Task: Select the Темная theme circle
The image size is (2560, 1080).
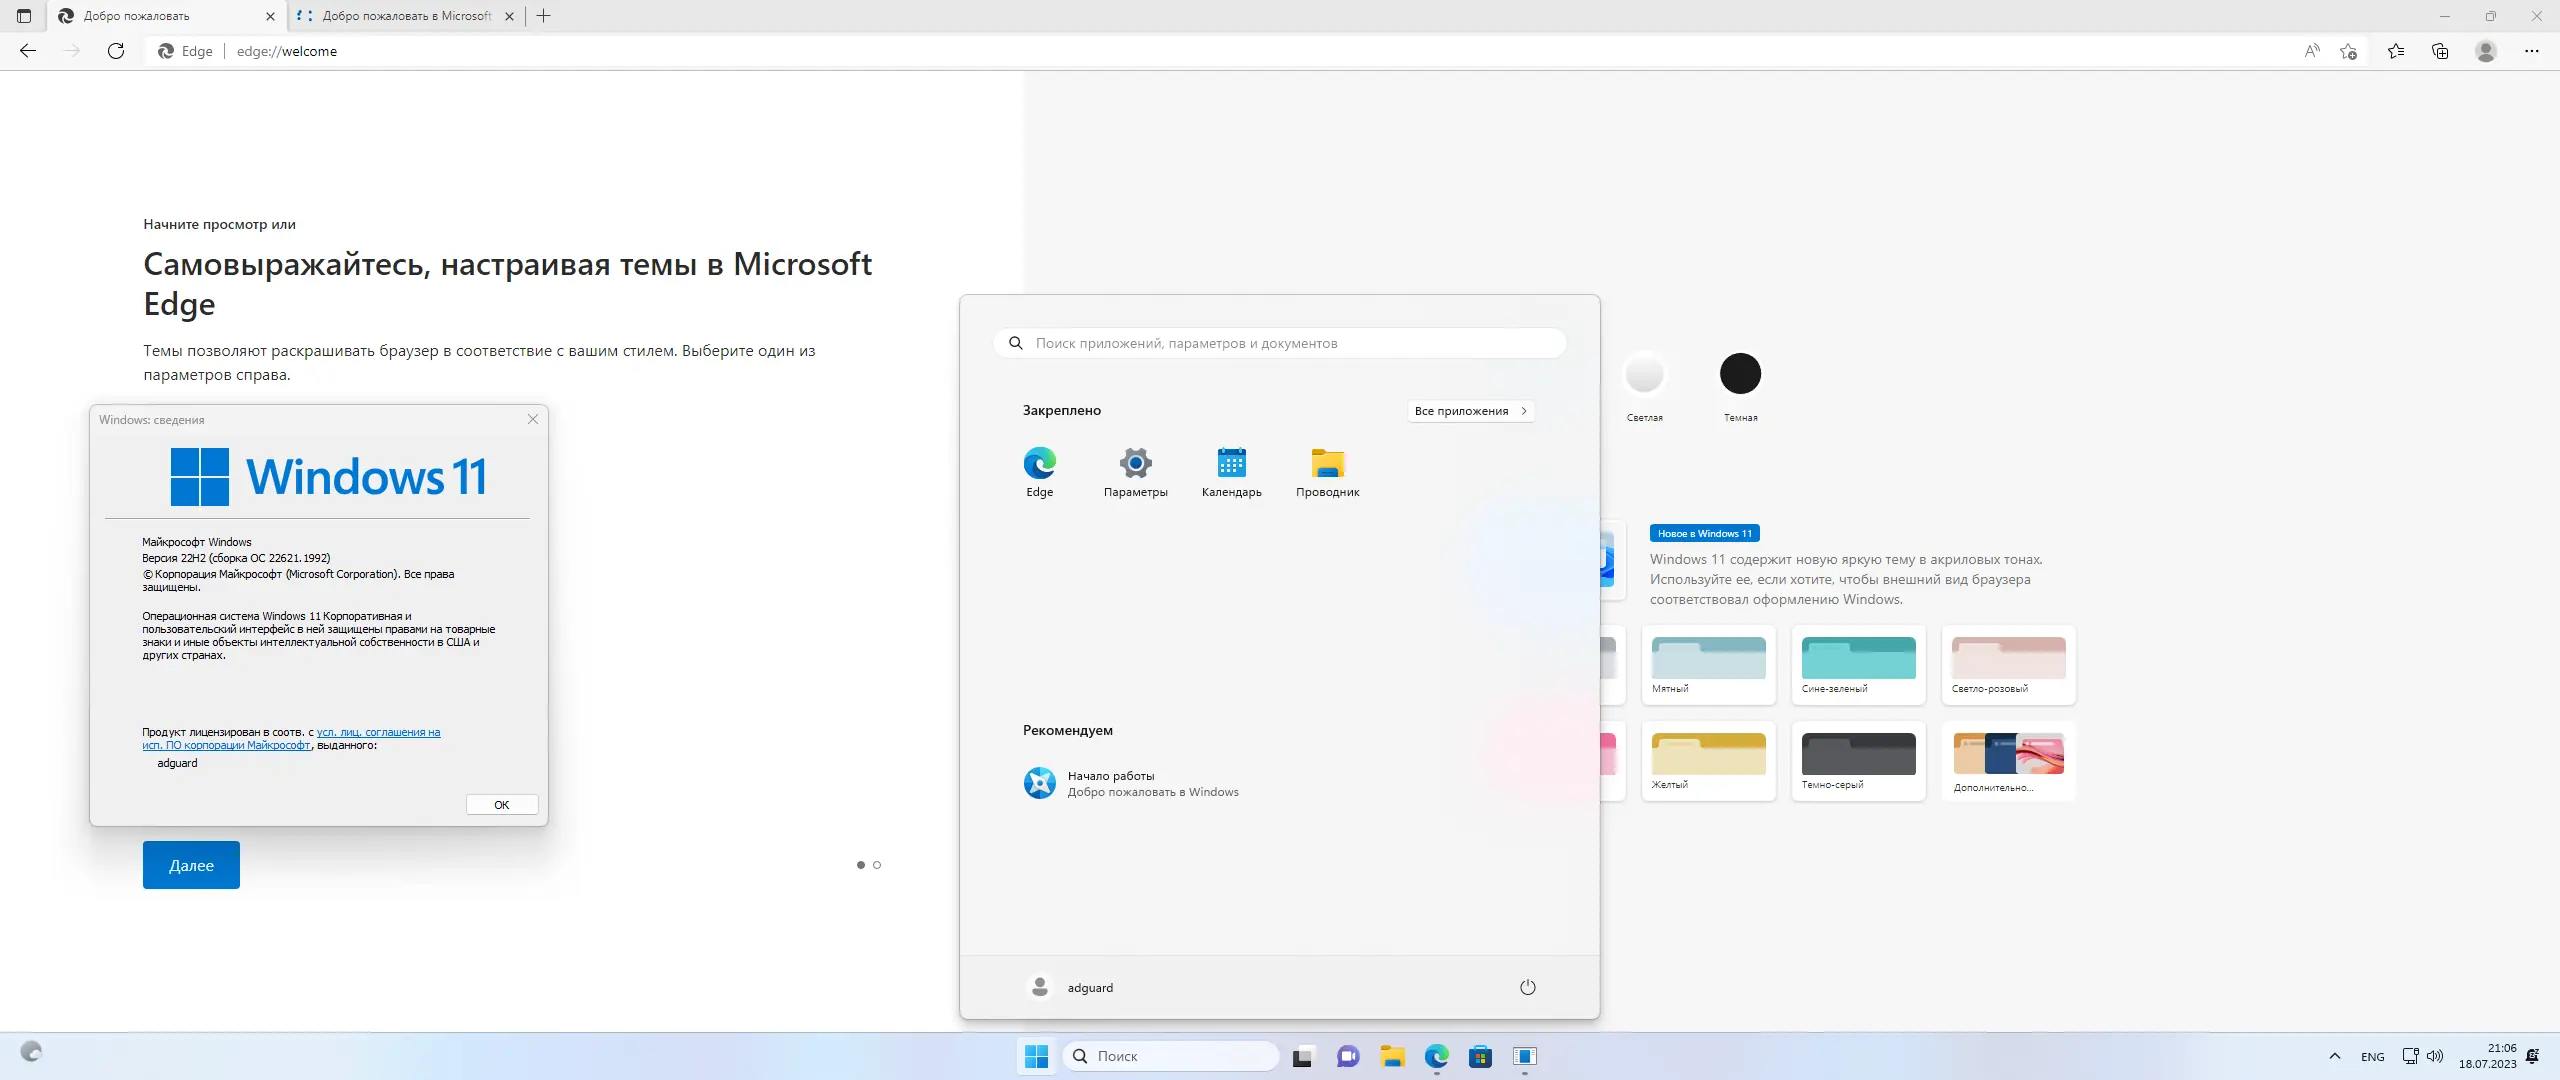Action: coord(1739,373)
